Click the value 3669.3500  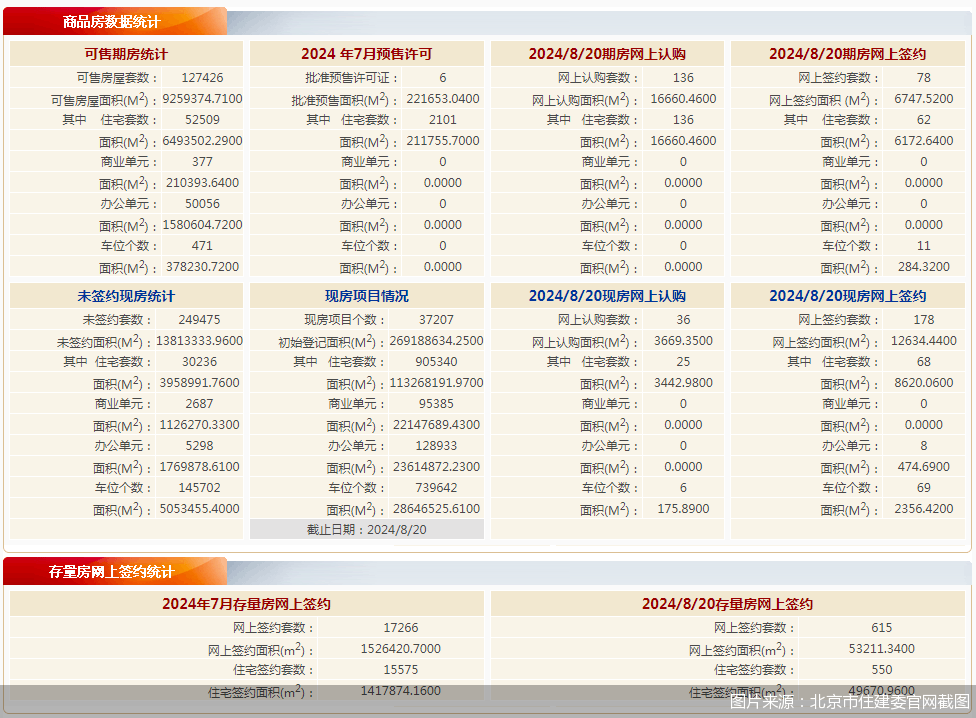[x=683, y=341]
